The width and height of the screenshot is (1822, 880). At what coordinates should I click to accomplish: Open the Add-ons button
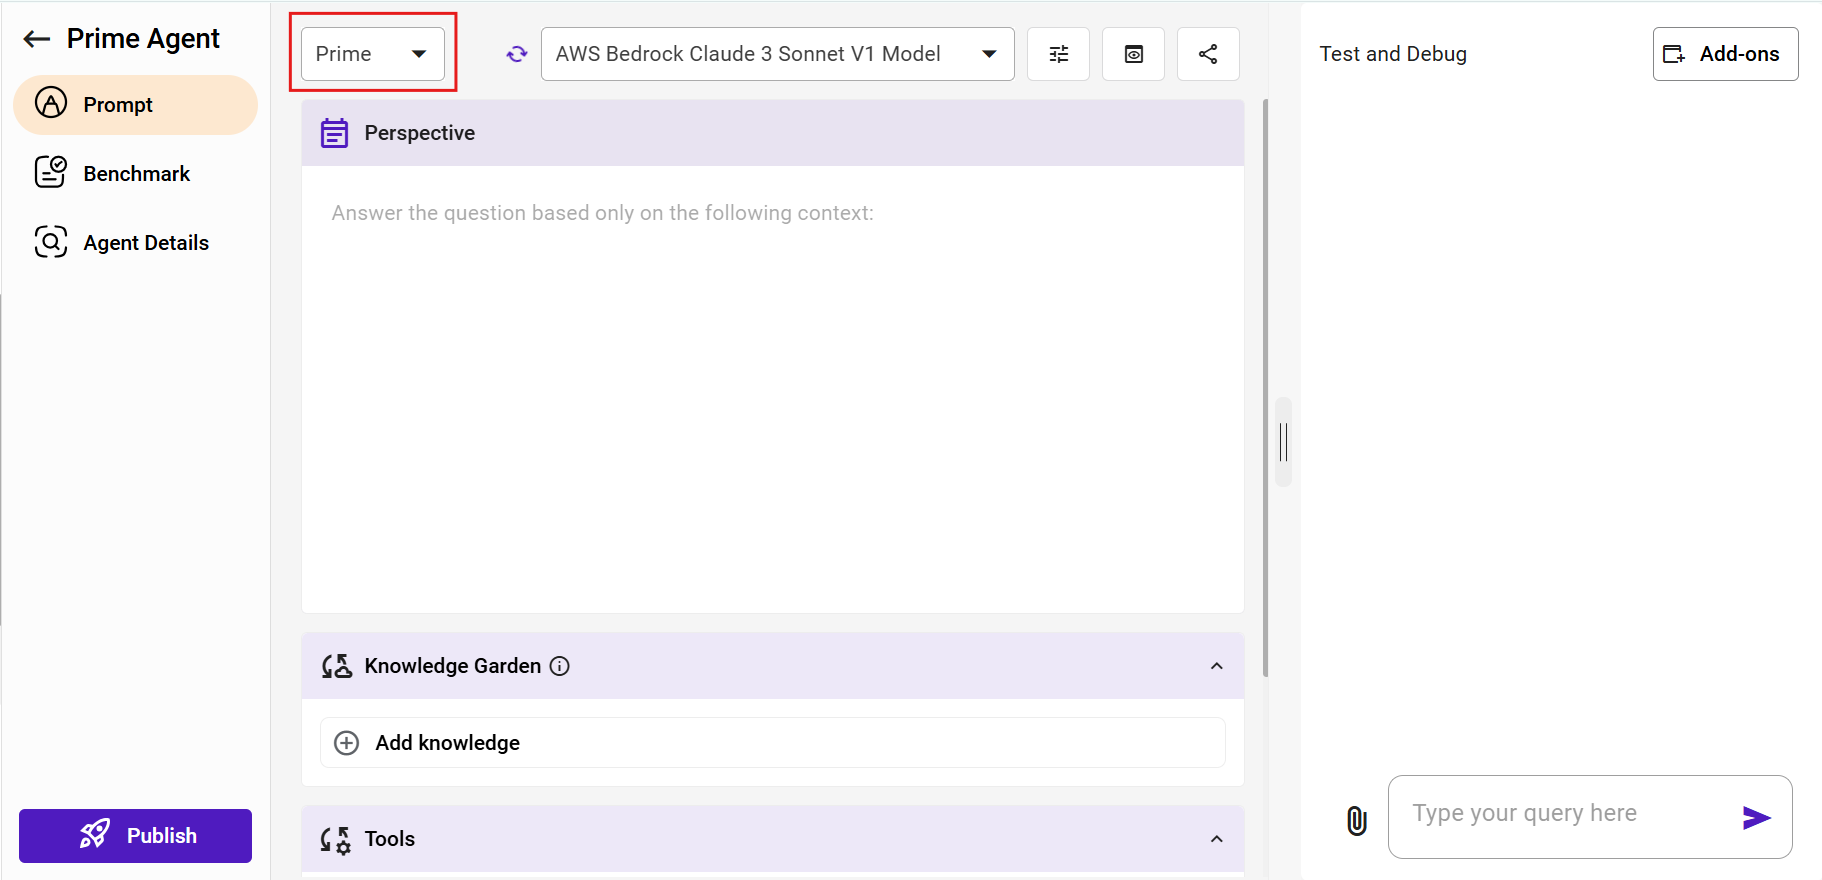1725,54
